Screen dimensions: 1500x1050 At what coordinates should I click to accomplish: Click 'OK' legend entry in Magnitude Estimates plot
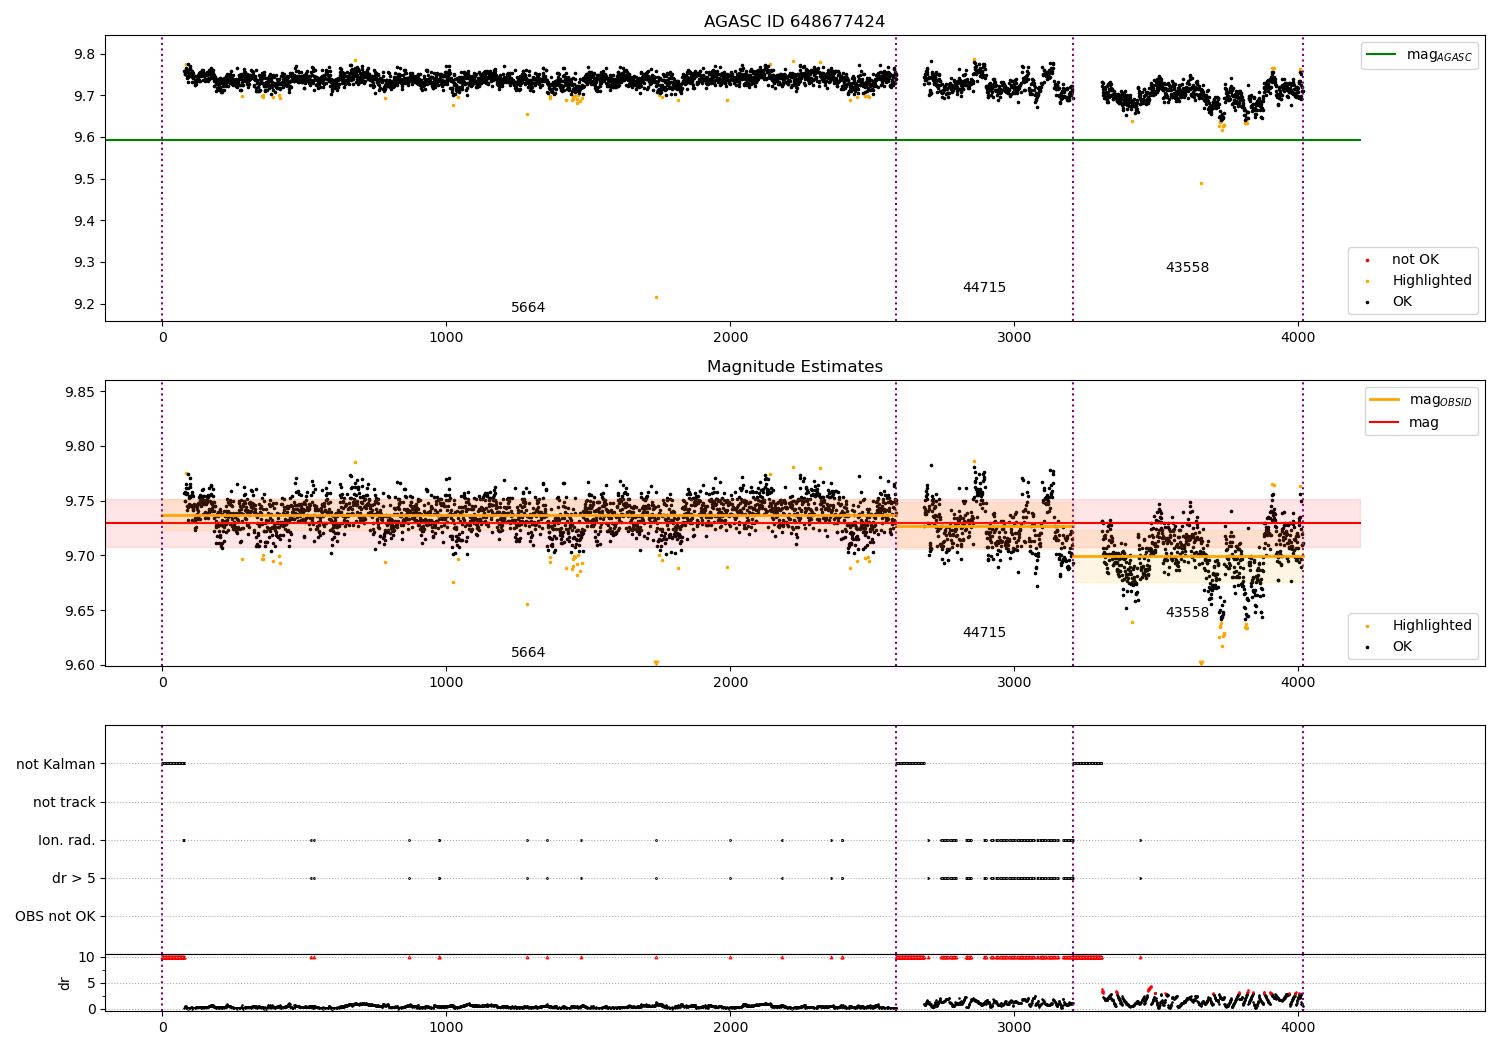(1402, 647)
